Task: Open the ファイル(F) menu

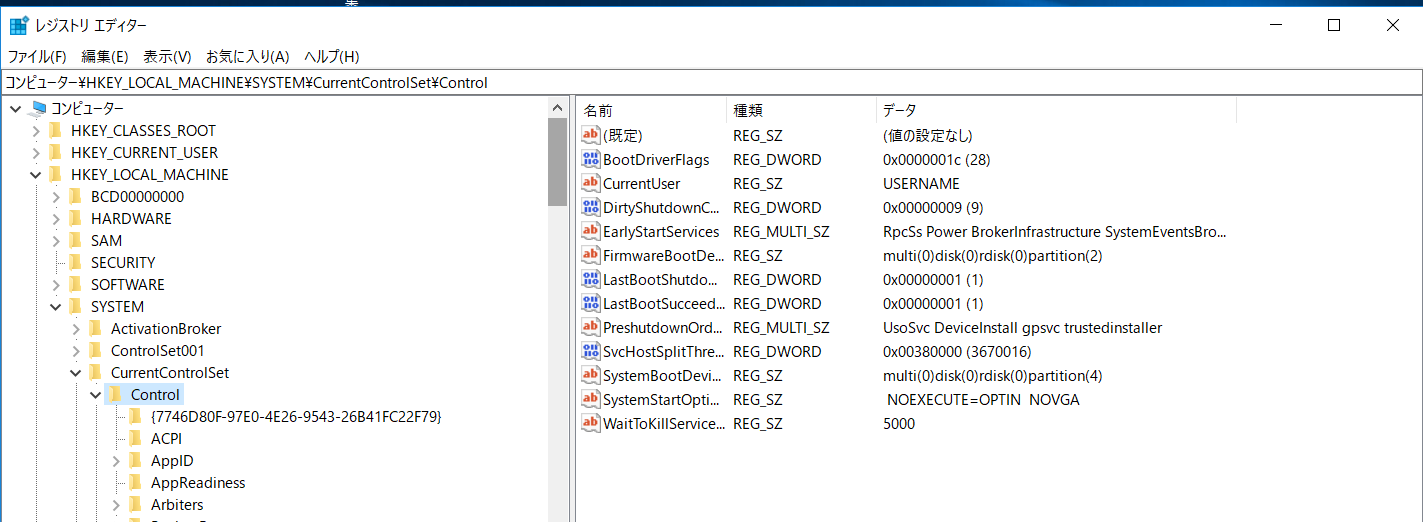Action: [x=37, y=57]
